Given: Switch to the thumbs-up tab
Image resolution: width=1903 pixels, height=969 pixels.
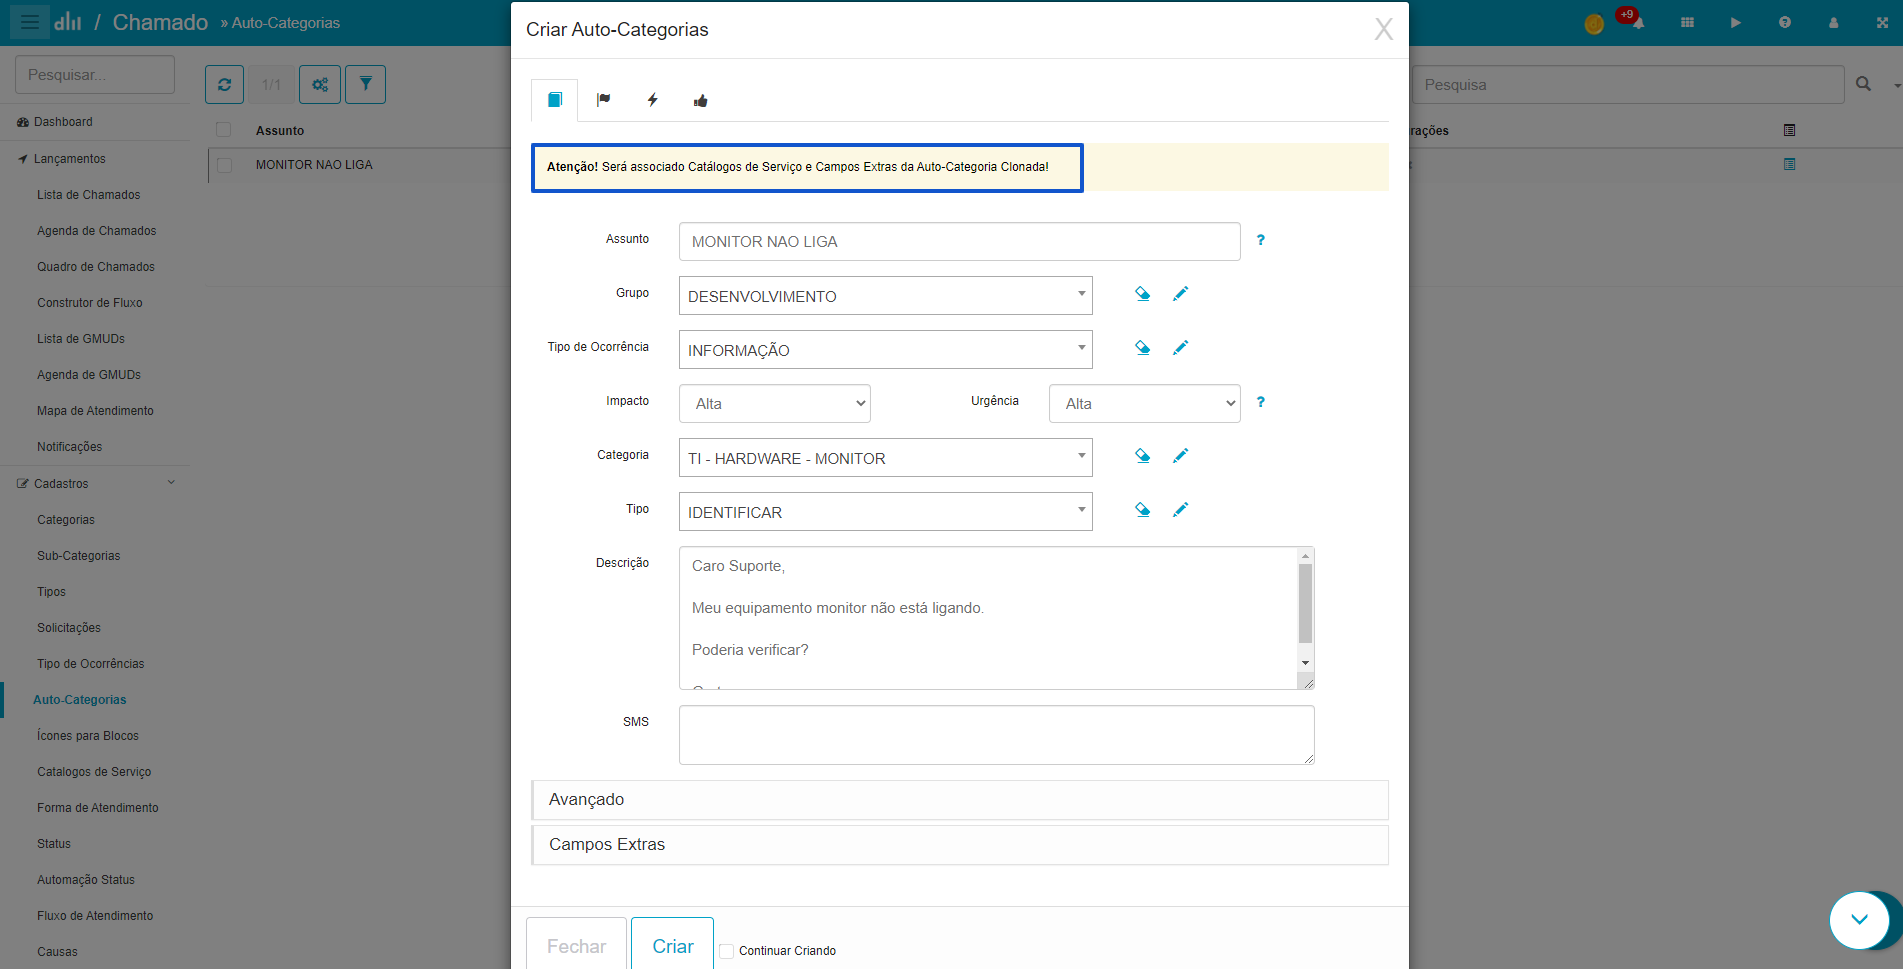Looking at the screenshot, I should tap(700, 100).
